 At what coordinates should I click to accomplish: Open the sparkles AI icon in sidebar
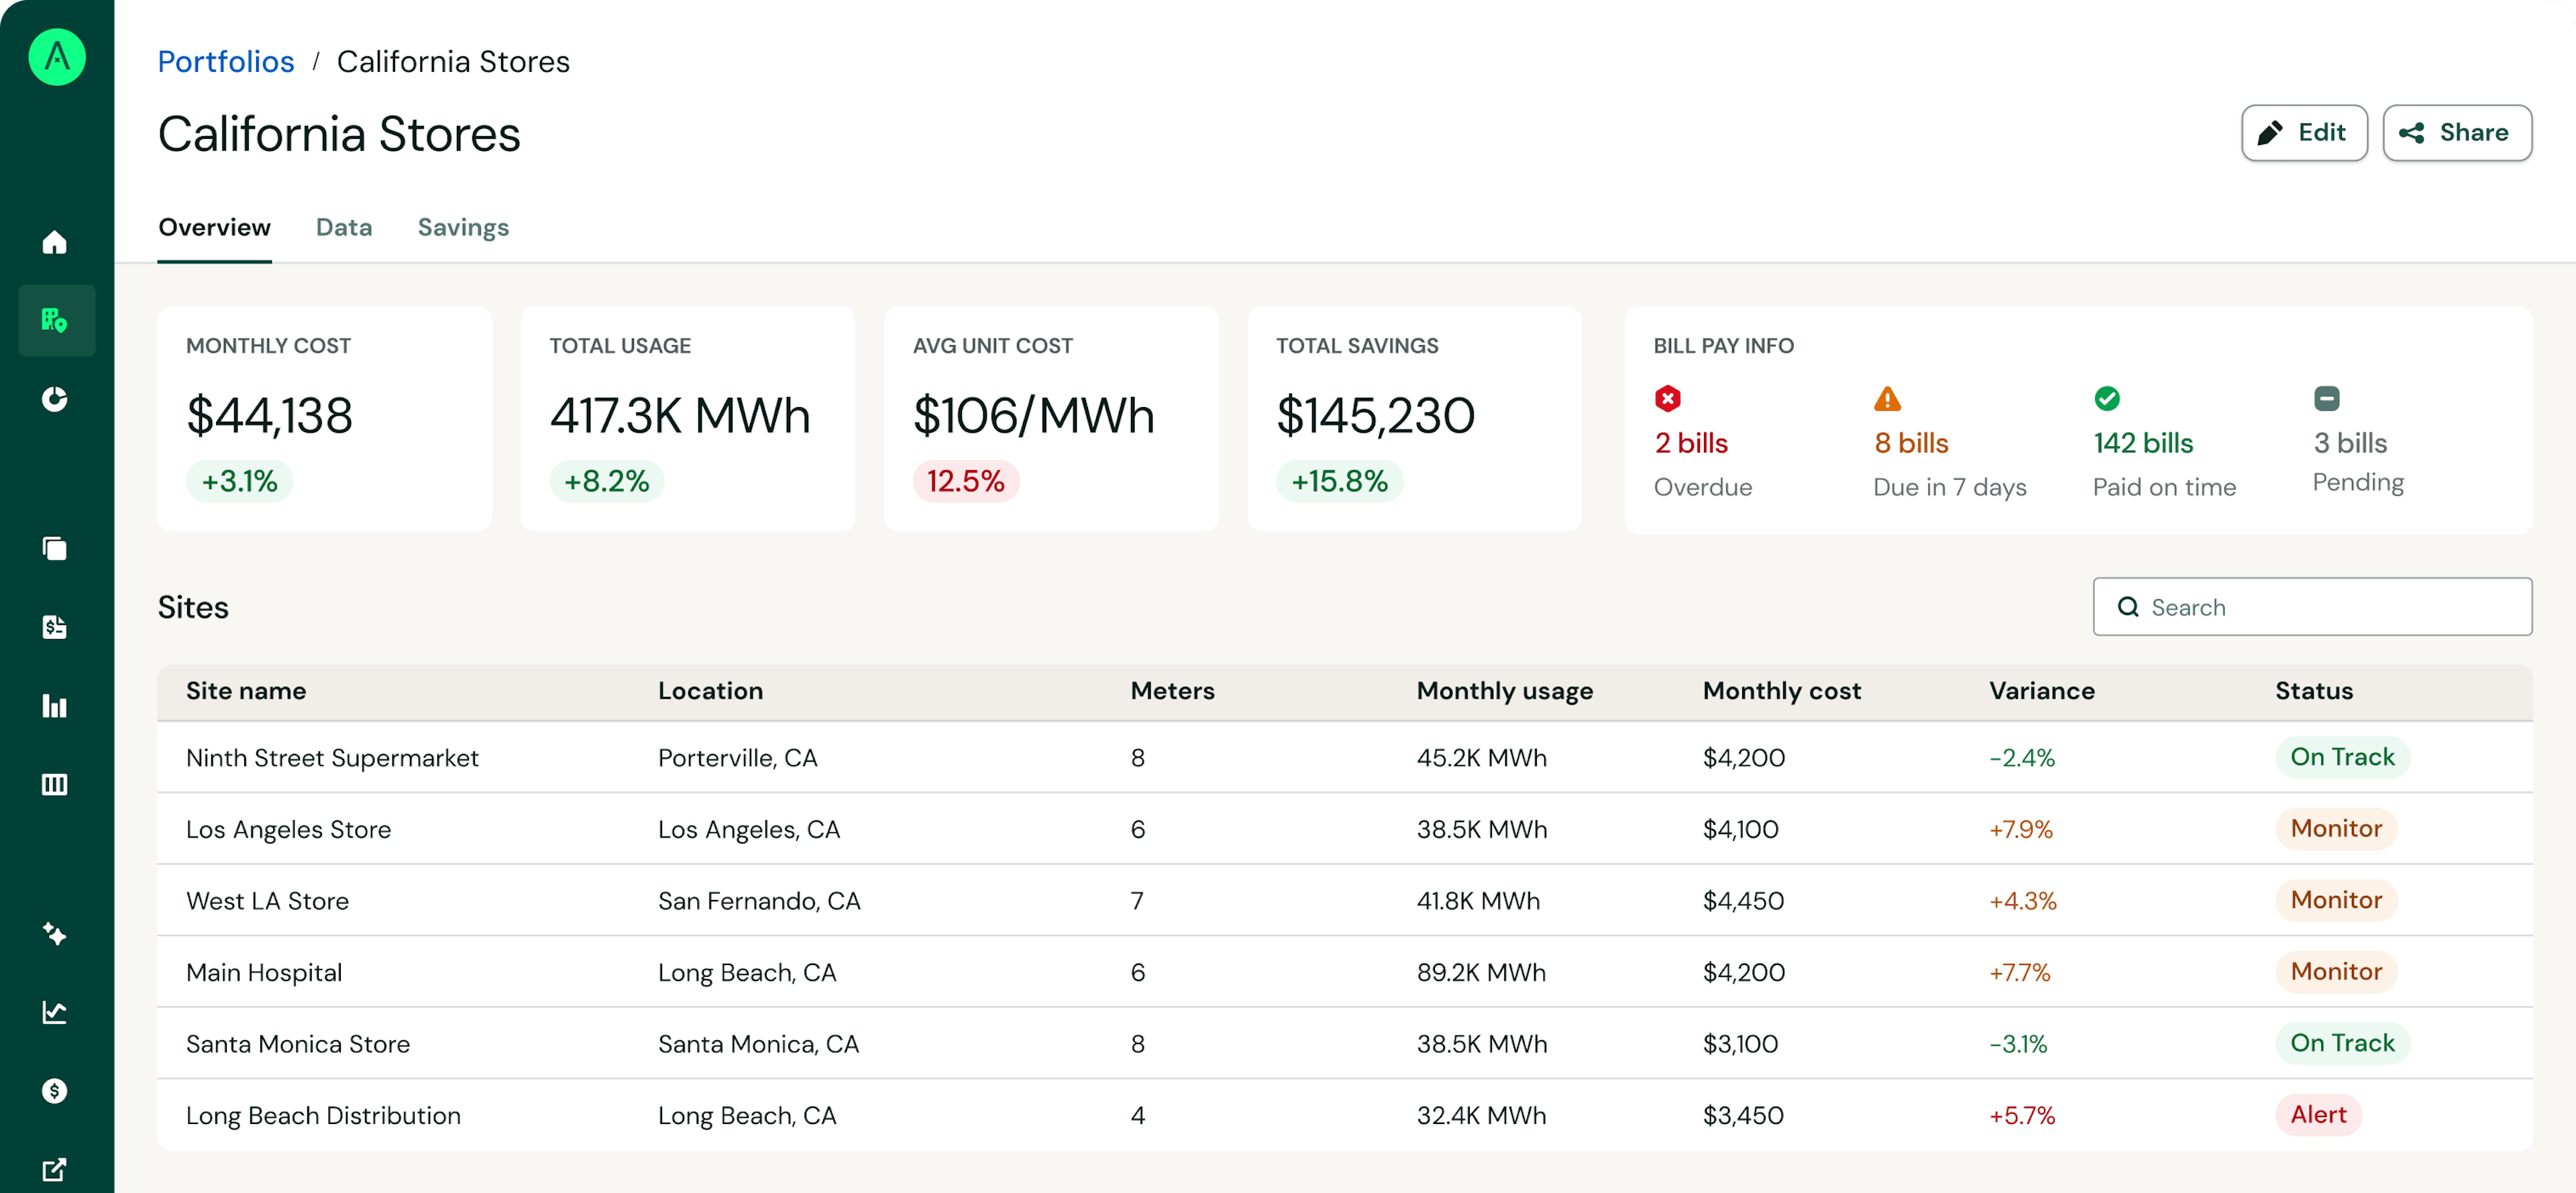(55, 933)
